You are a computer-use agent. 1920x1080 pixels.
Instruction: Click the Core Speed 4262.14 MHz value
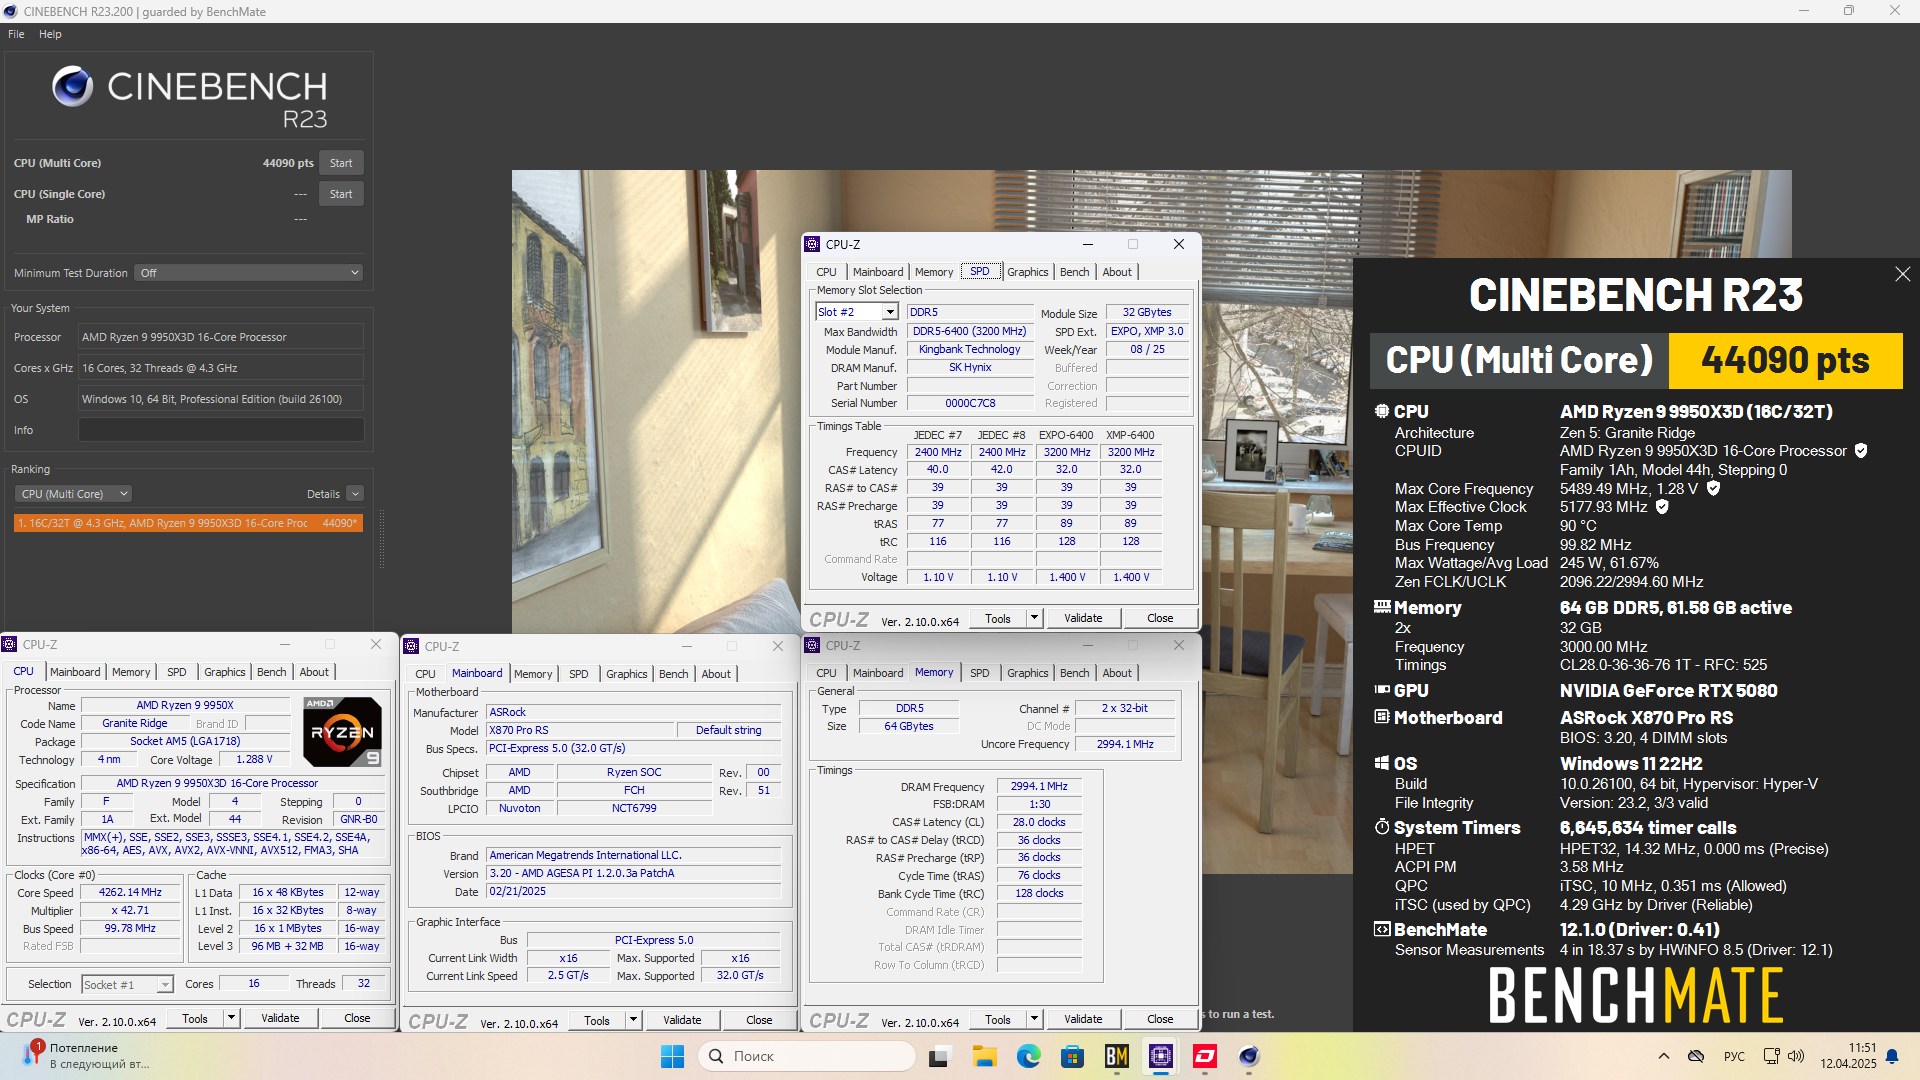click(x=130, y=892)
